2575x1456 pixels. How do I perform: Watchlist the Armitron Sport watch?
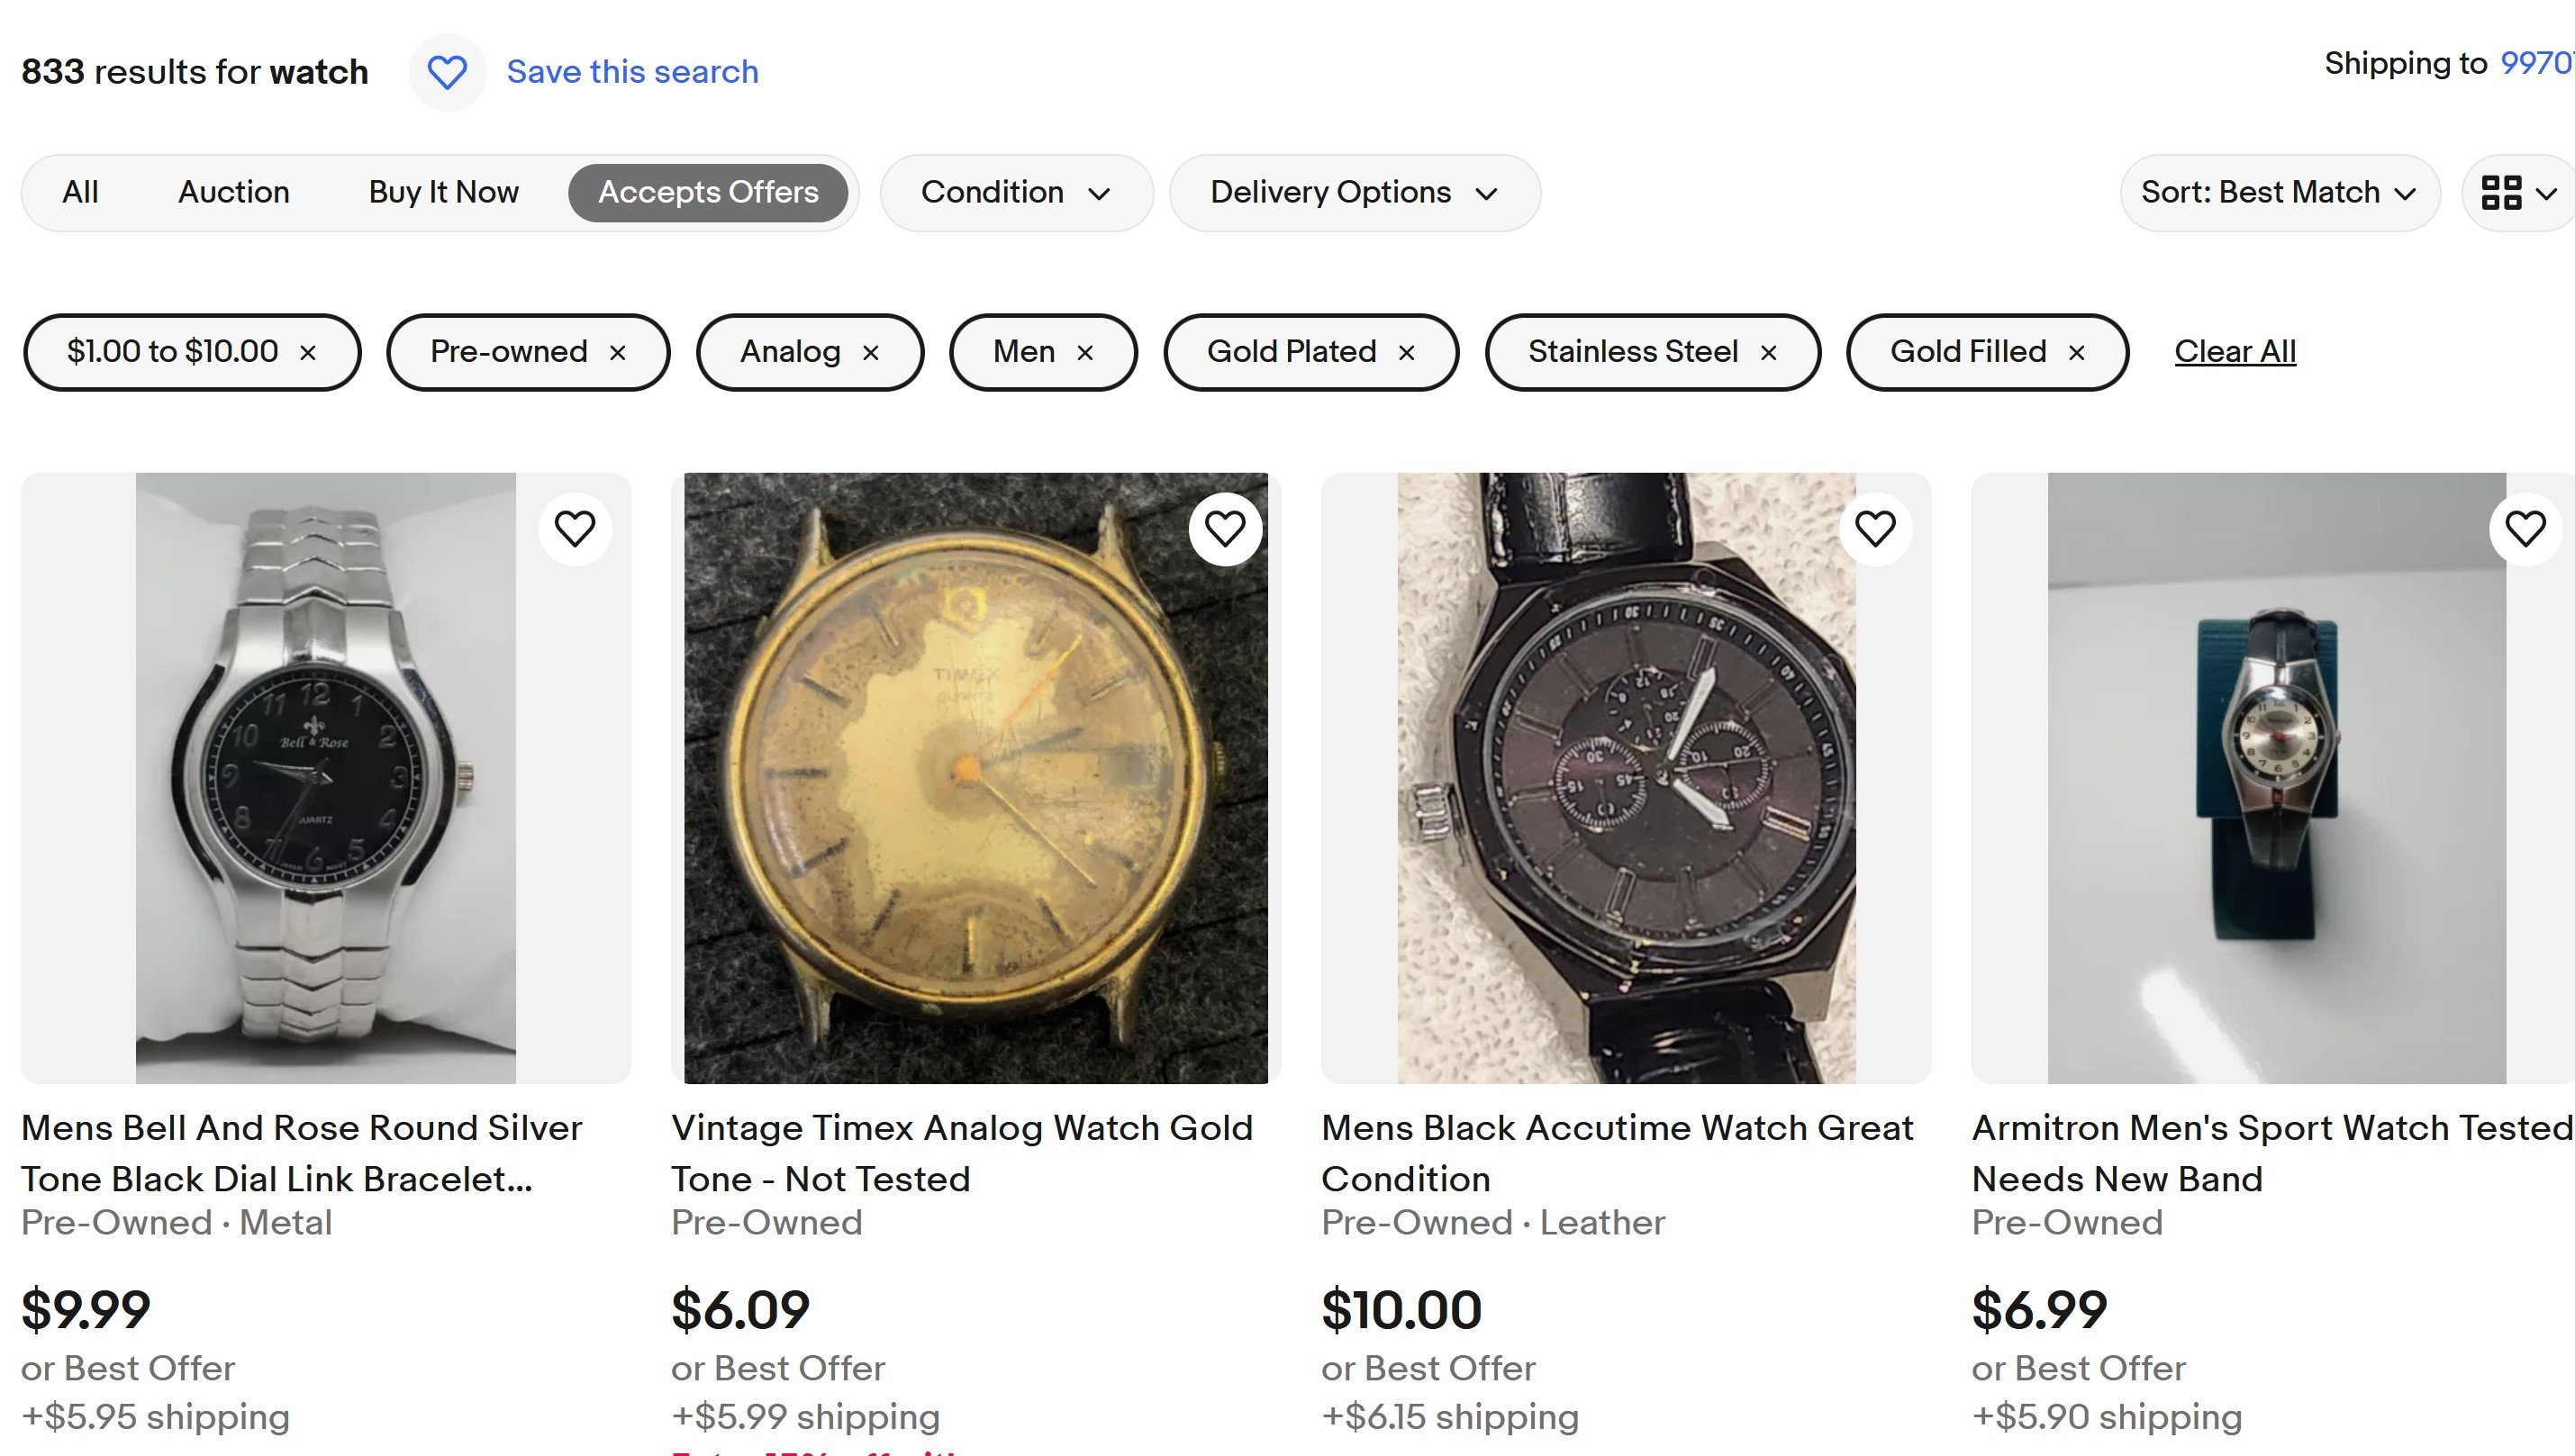coord(2525,528)
